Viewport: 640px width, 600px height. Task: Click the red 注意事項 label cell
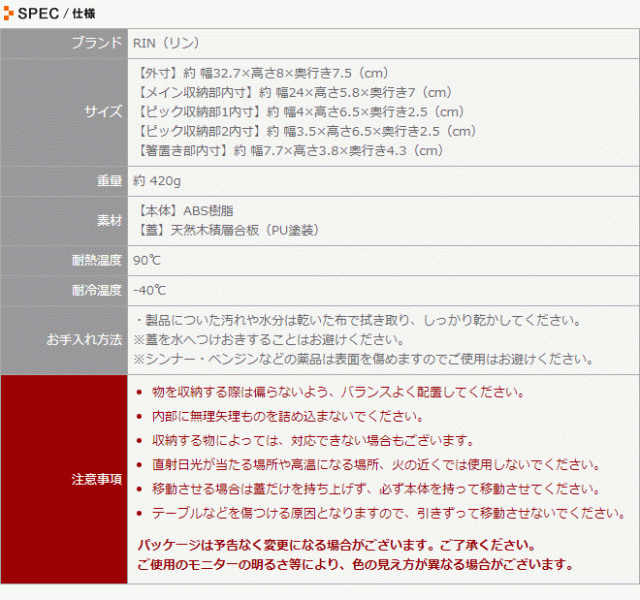97,479
